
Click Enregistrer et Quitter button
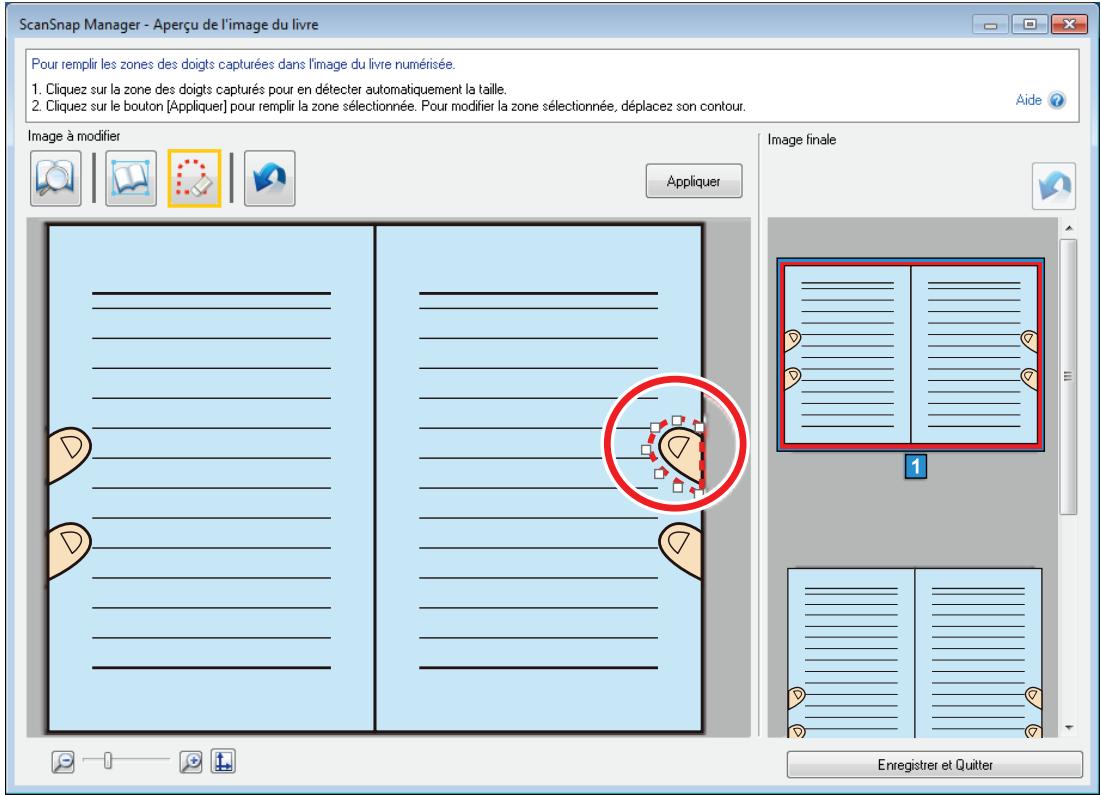pyautogui.click(x=935, y=765)
